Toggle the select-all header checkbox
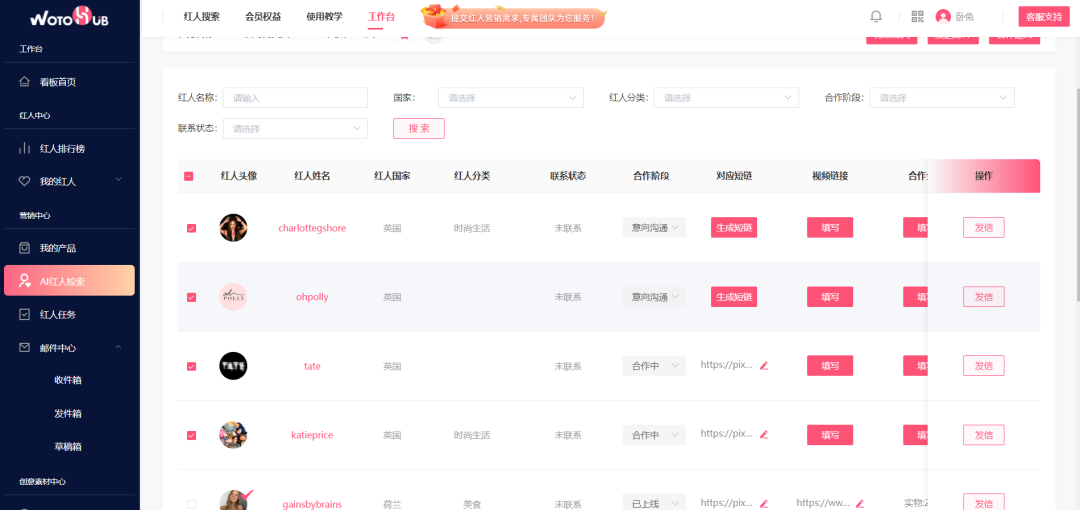This screenshot has height=510, width=1080. point(189,176)
